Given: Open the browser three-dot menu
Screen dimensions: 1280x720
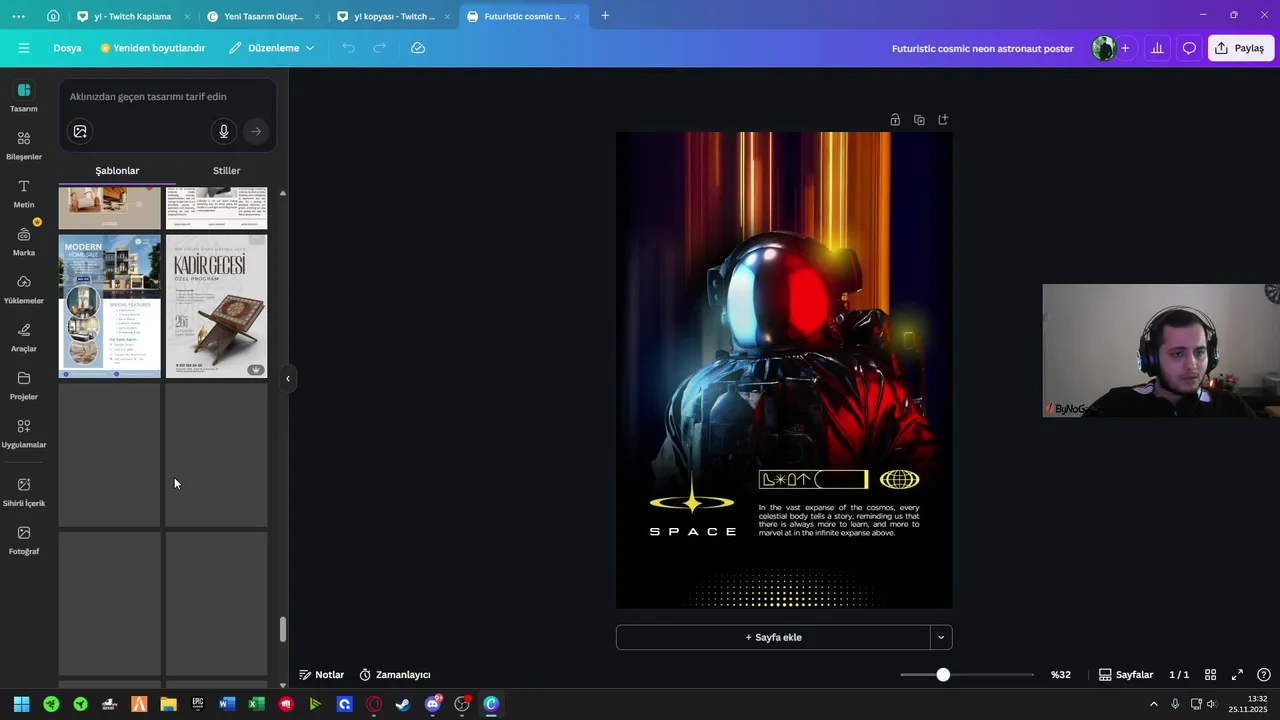Looking at the screenshot, I should click(19, 16).
